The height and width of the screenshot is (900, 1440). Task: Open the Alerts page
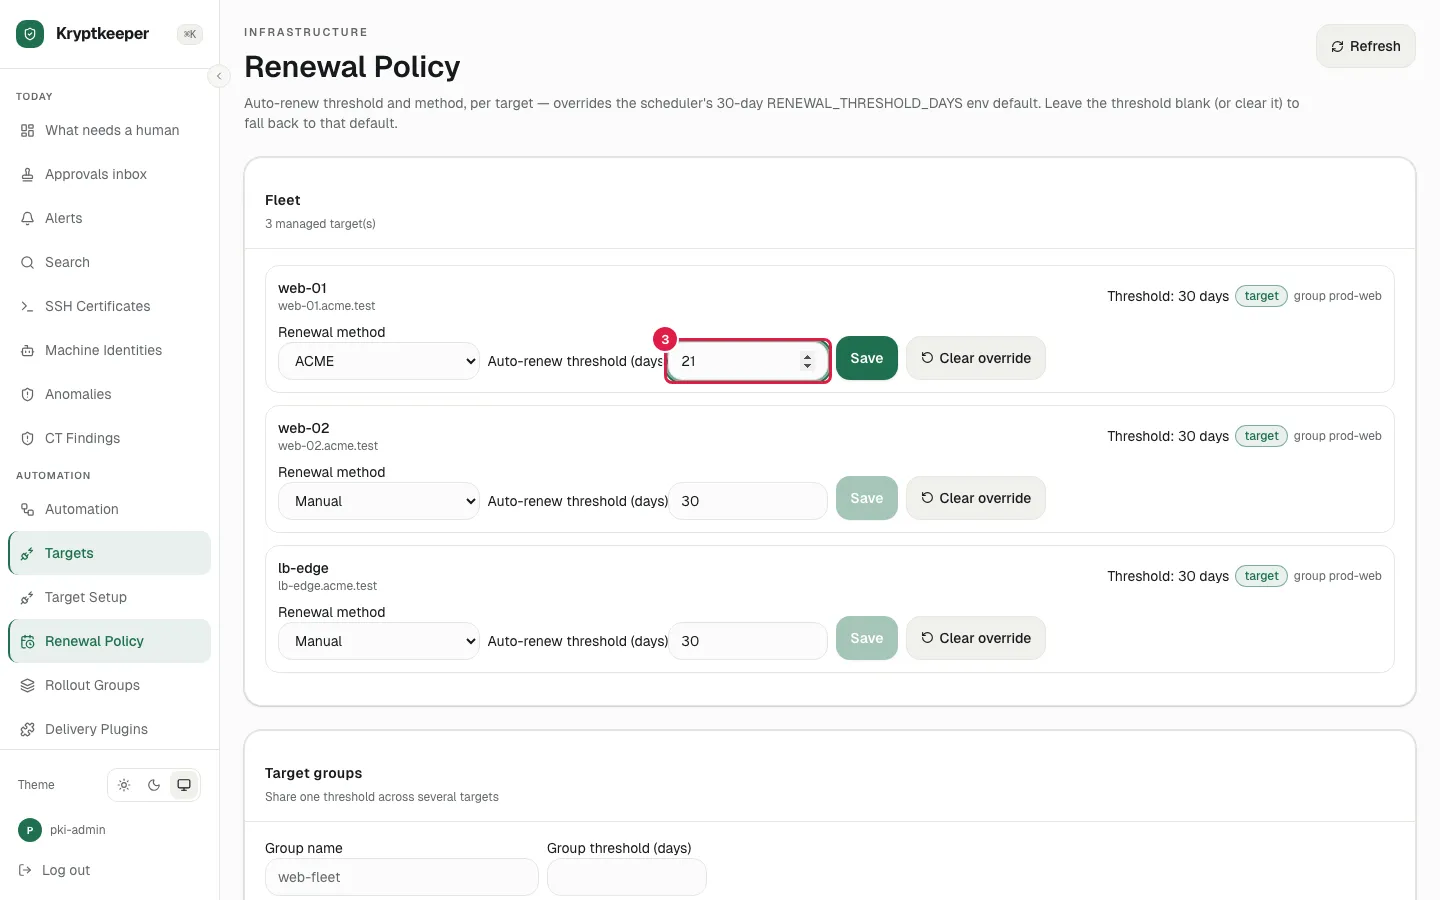[x=110, y=218]
